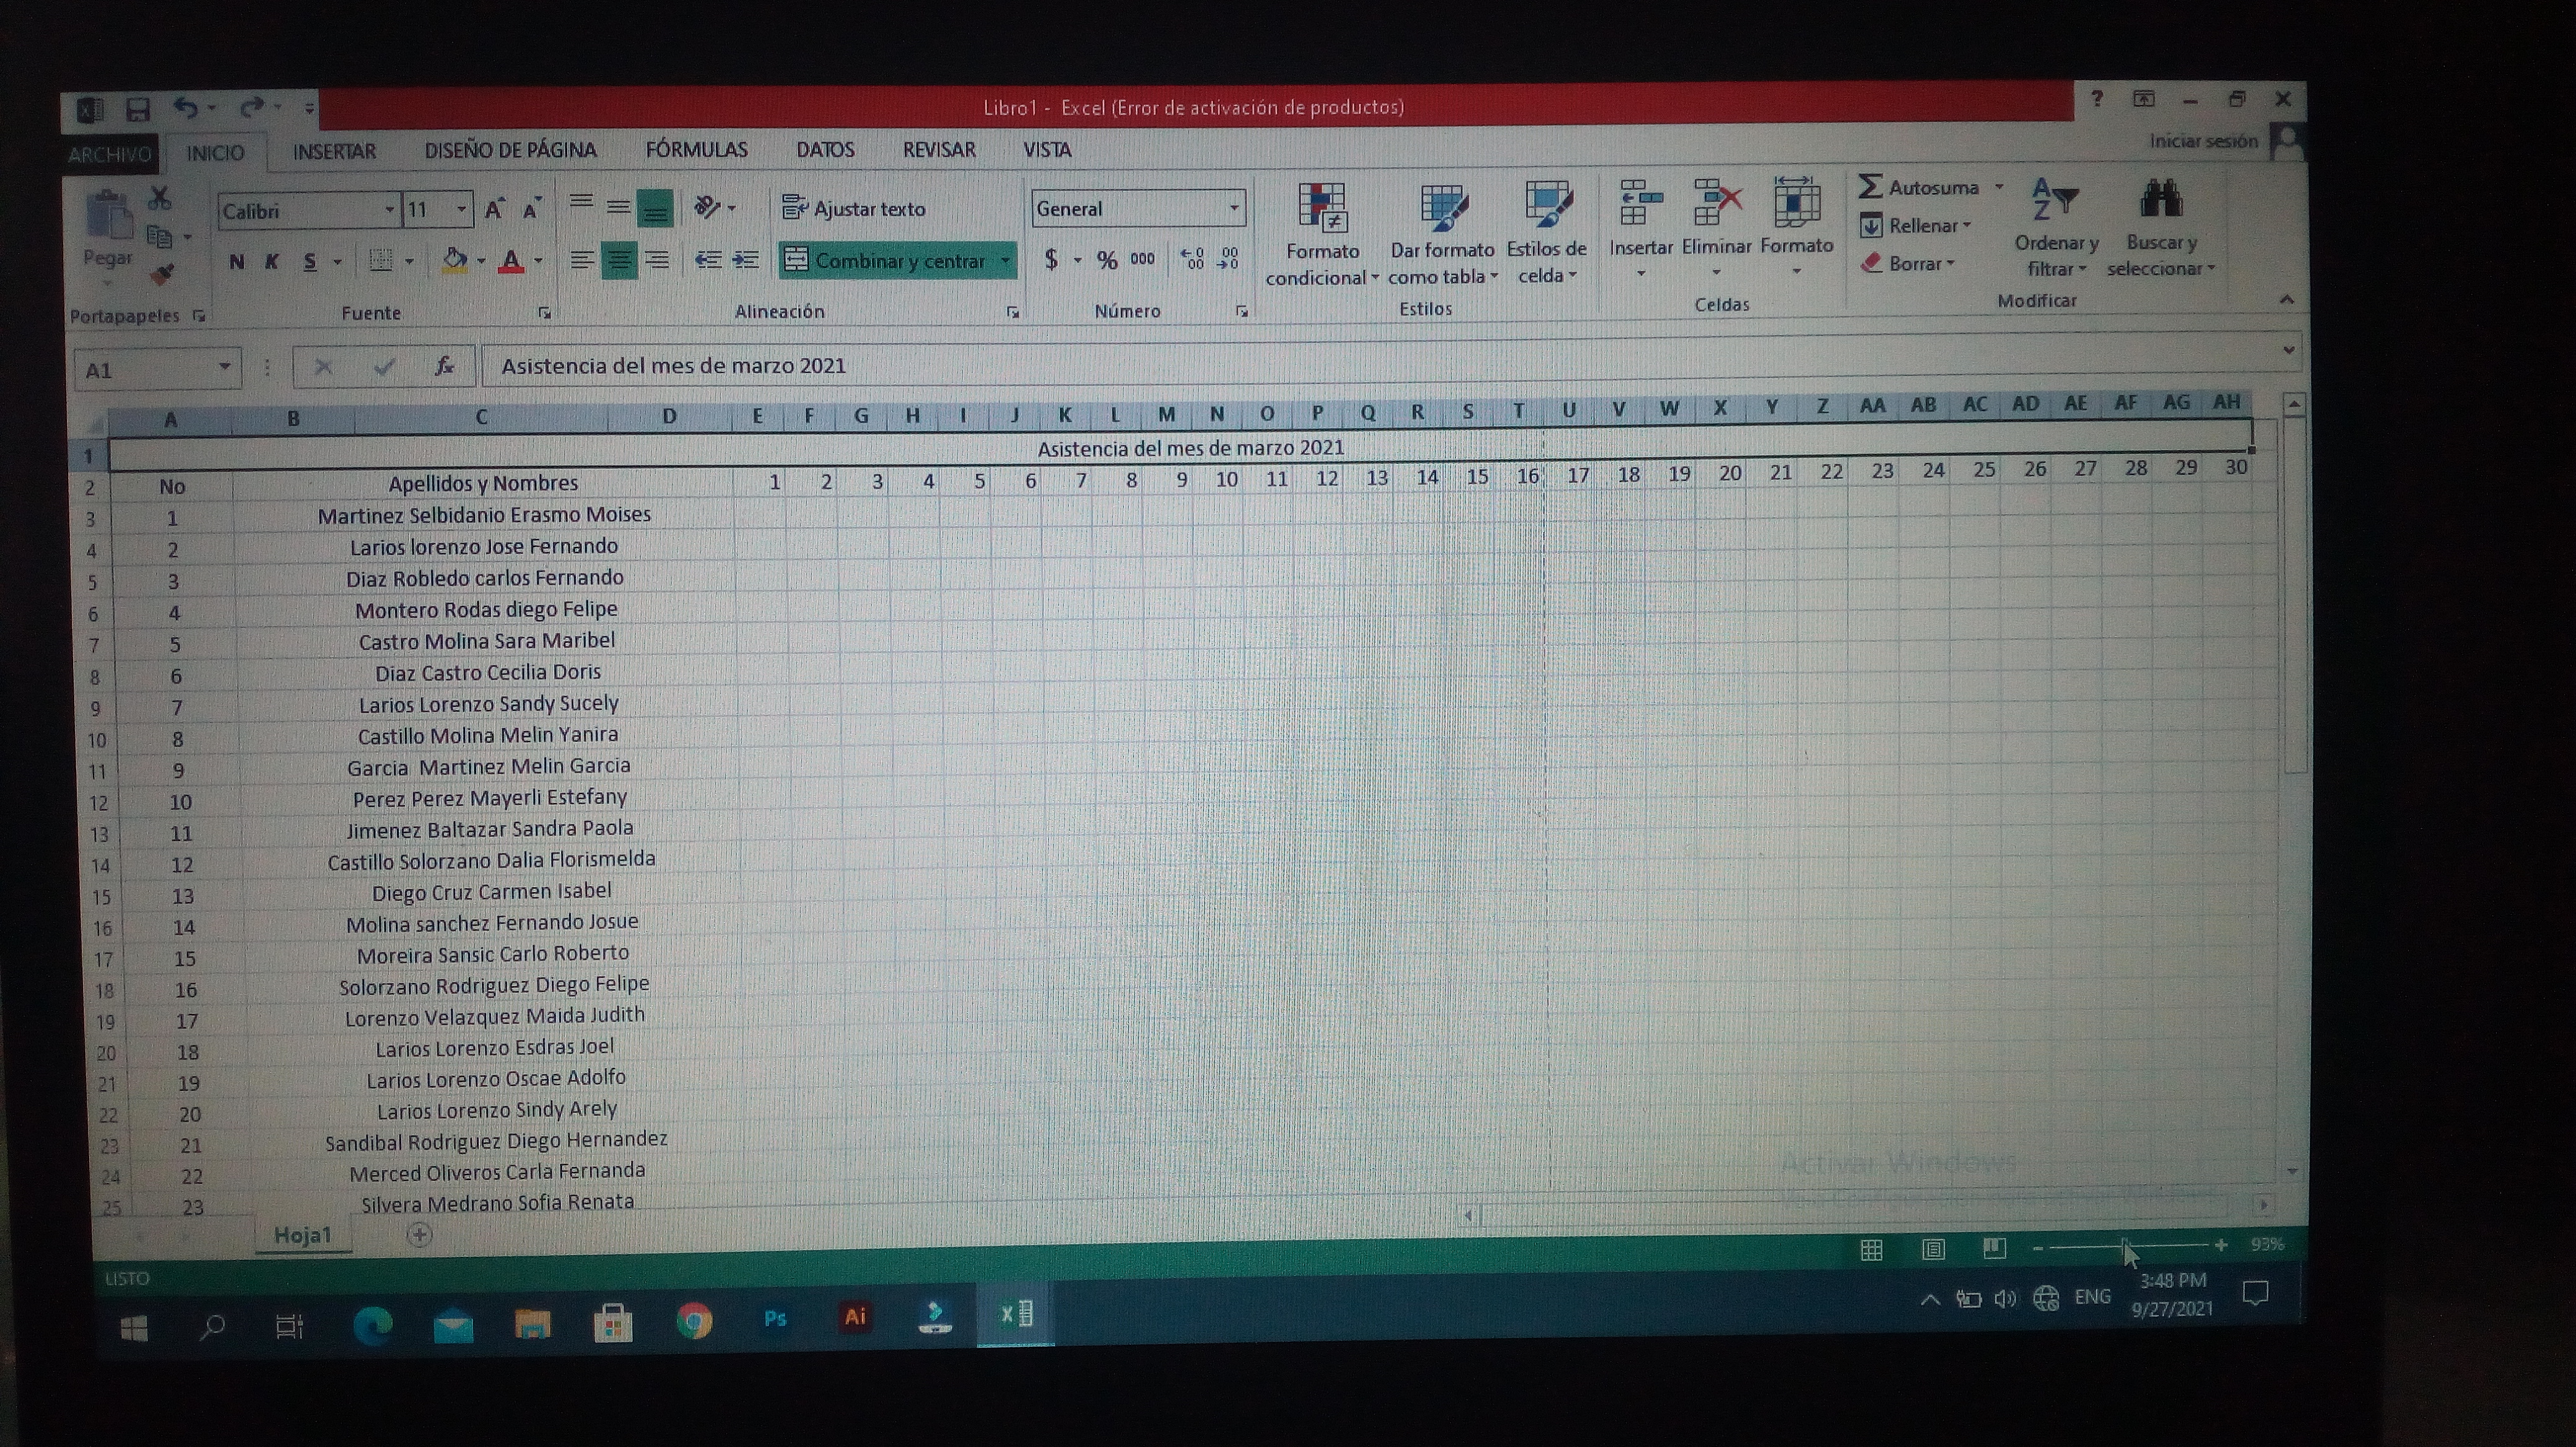
Task: Open the font size 11 dropdown
Action: click(x=461, y=209)
